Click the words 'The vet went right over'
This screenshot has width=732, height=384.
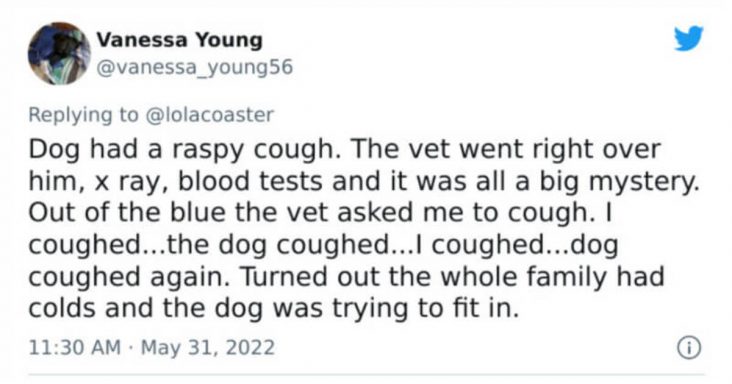point(506,149)
